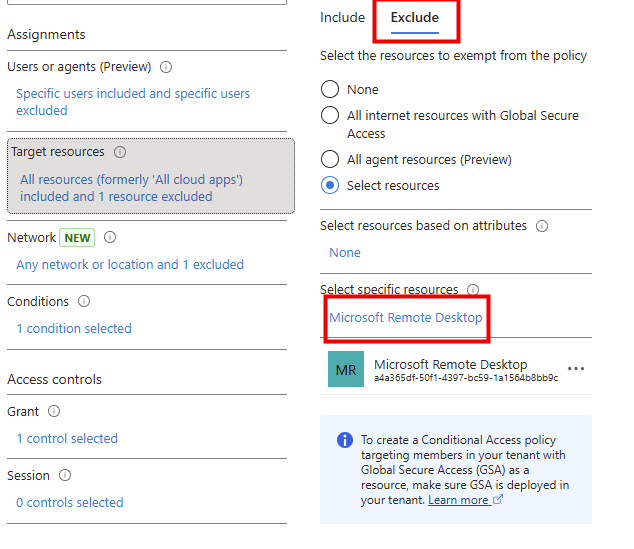Choose All internet resources with Global Secure Access
Viewport: 634px width, 549px height.
point(330,115)
